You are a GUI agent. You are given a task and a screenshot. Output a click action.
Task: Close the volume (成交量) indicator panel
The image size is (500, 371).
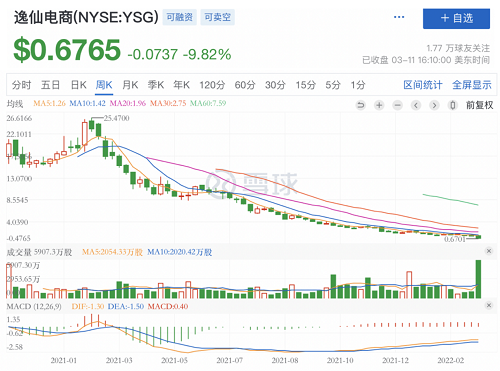(x=489, y=251)
